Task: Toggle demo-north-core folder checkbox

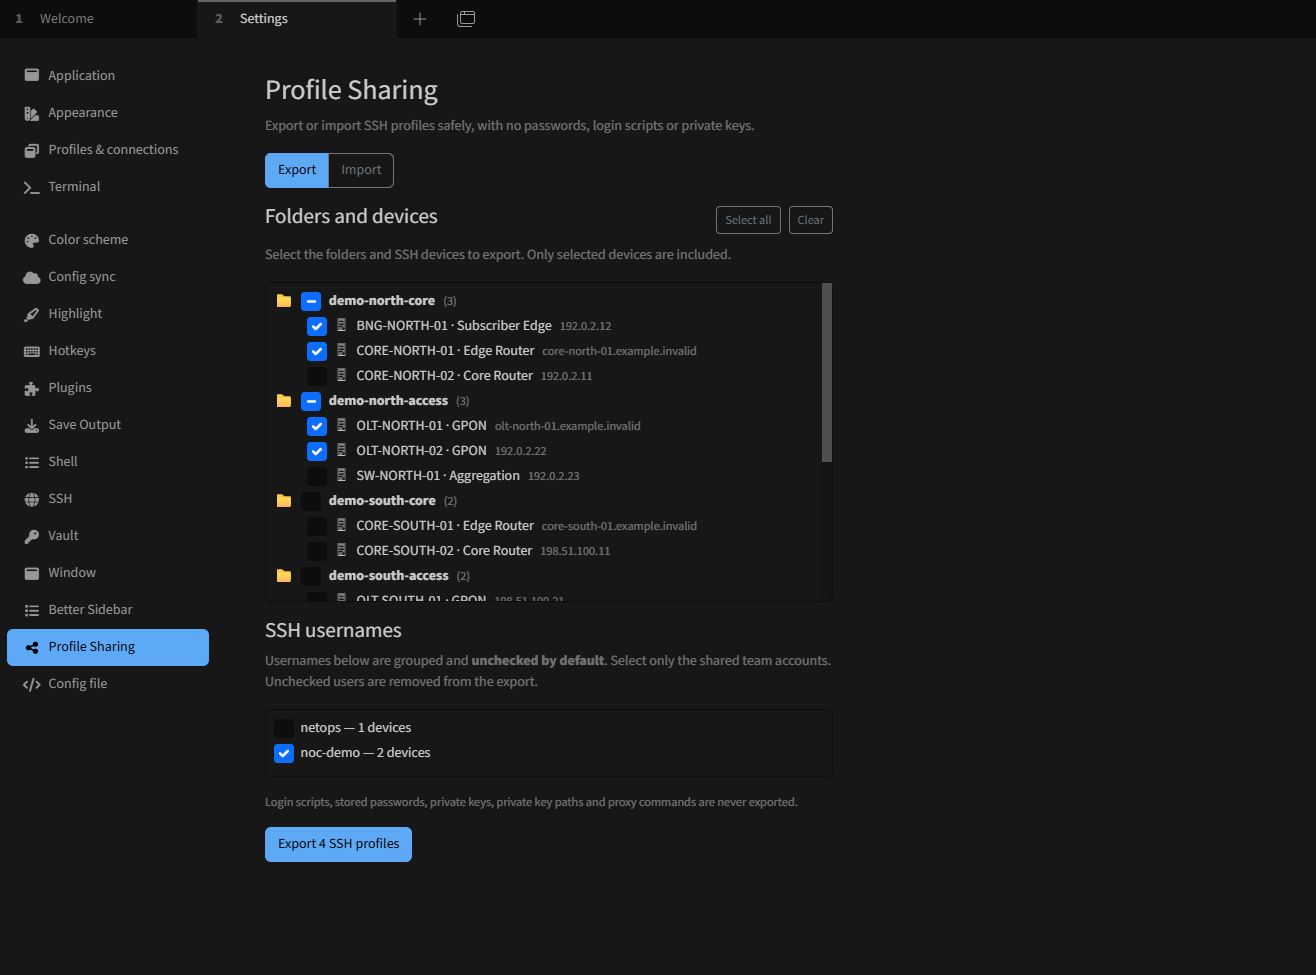Action: click(311, 301)
